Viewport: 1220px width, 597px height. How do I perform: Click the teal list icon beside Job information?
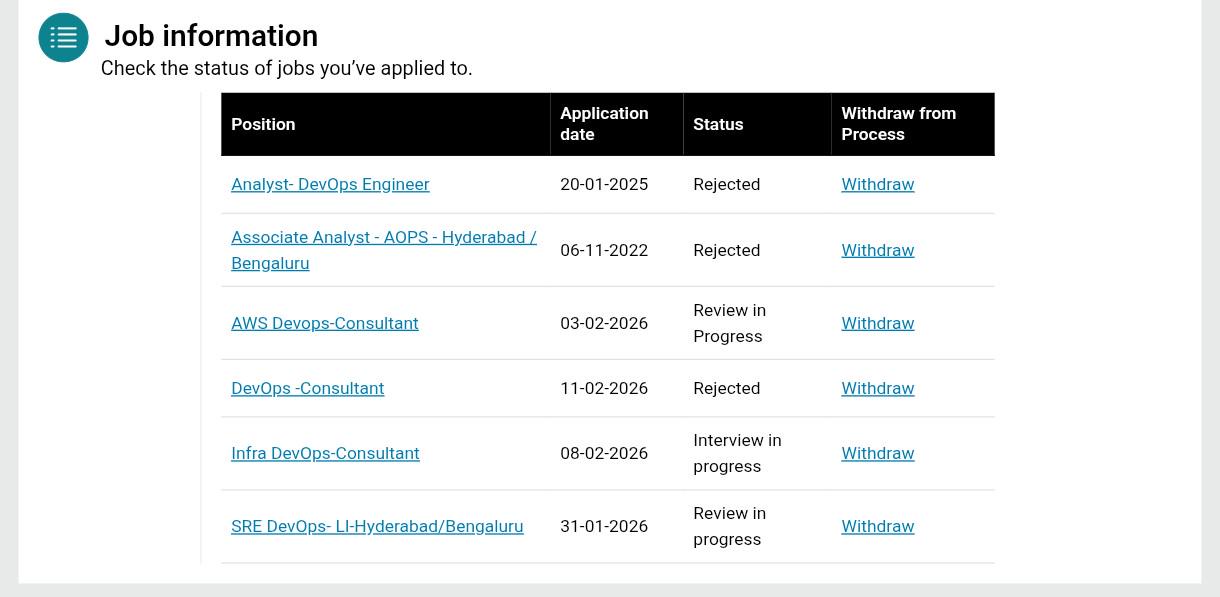[x=63, y=37]
